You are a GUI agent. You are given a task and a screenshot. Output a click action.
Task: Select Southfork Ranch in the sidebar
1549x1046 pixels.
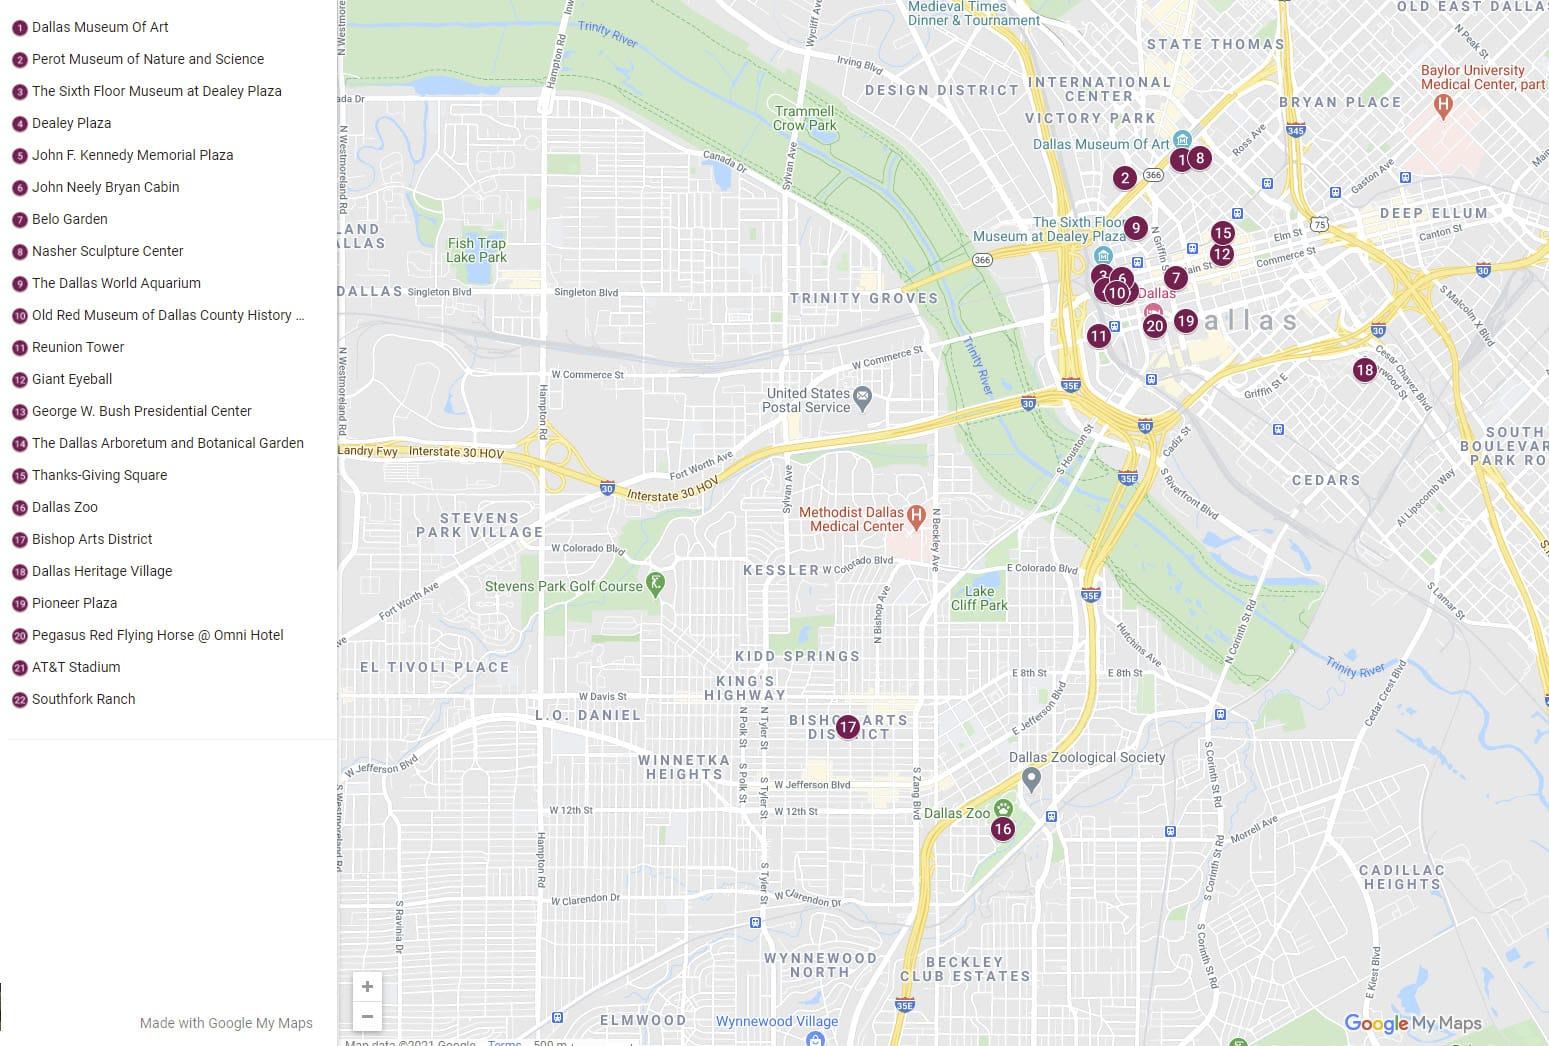pos(83,699)
